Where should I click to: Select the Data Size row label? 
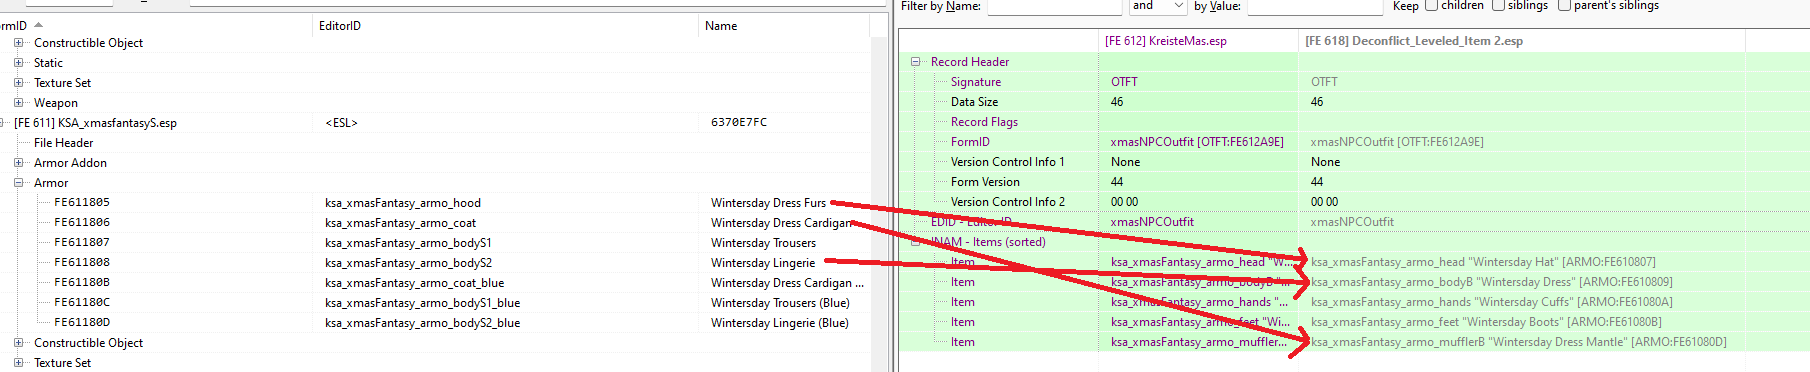click(974, 102)
